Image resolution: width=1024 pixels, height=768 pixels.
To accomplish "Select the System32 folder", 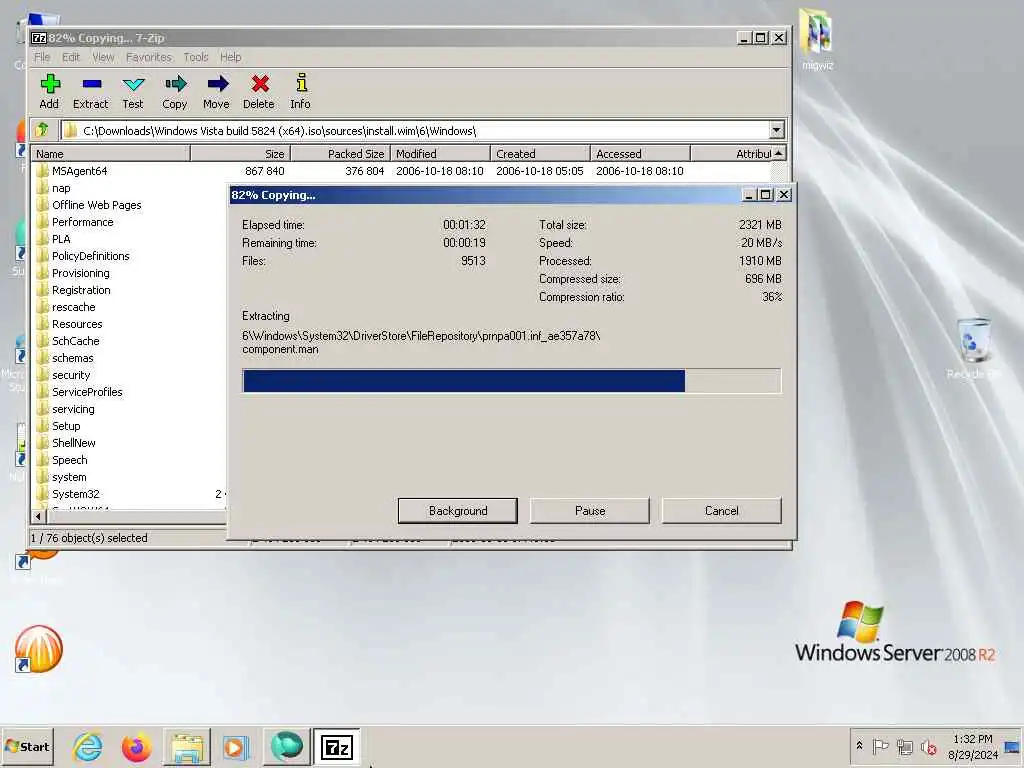I will coord(76,494).
